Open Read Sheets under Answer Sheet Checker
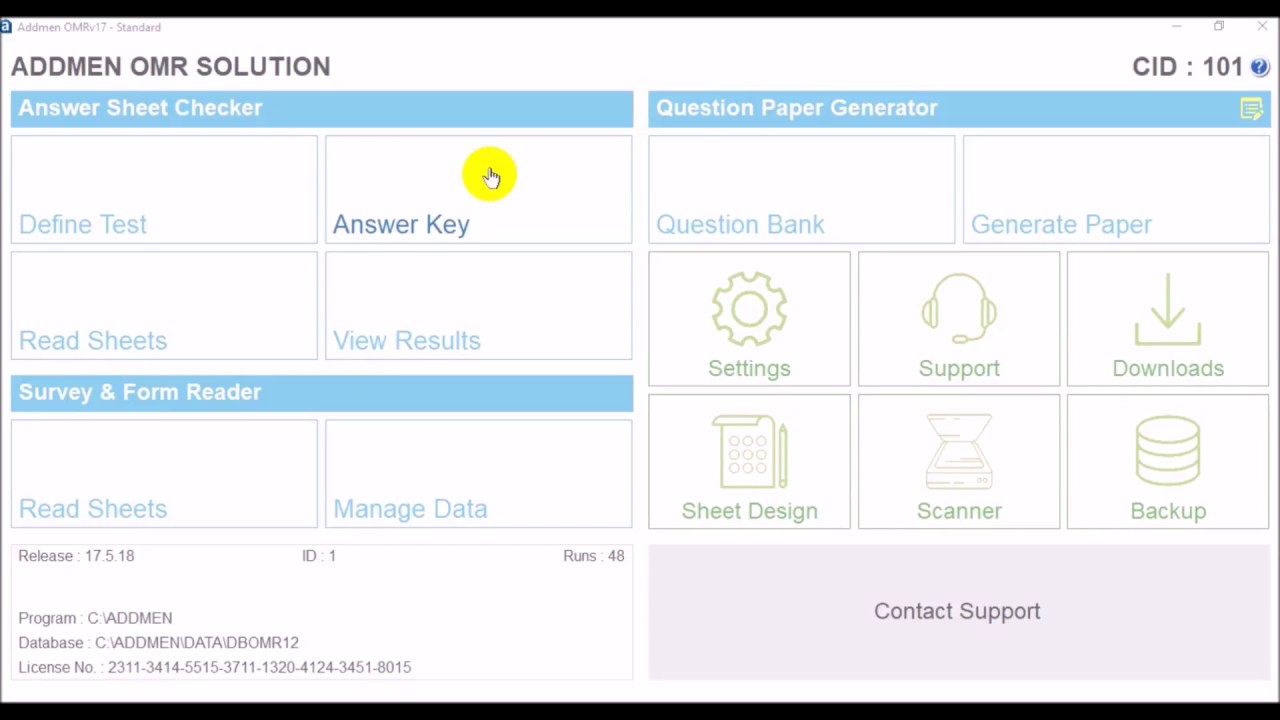 (164, 306)
